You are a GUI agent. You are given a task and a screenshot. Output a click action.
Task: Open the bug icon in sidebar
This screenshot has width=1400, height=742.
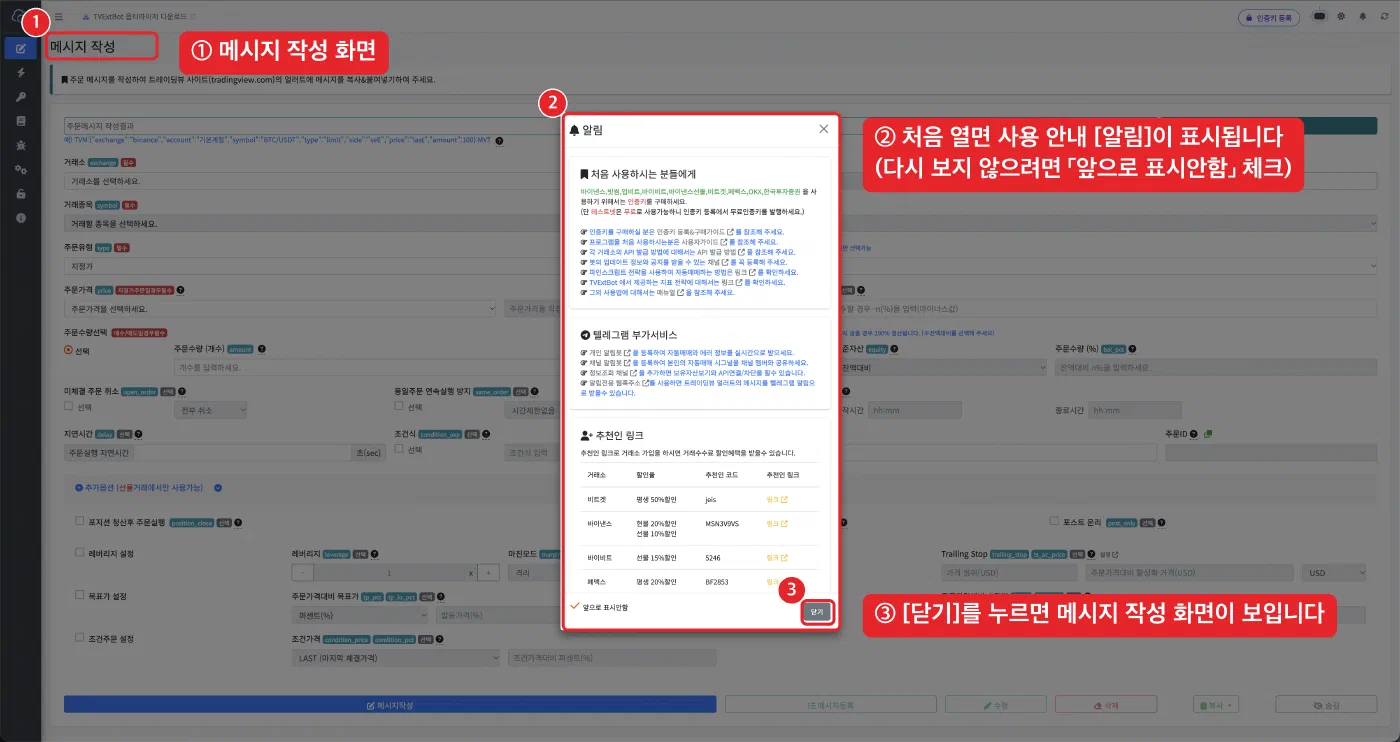point(21,145)
